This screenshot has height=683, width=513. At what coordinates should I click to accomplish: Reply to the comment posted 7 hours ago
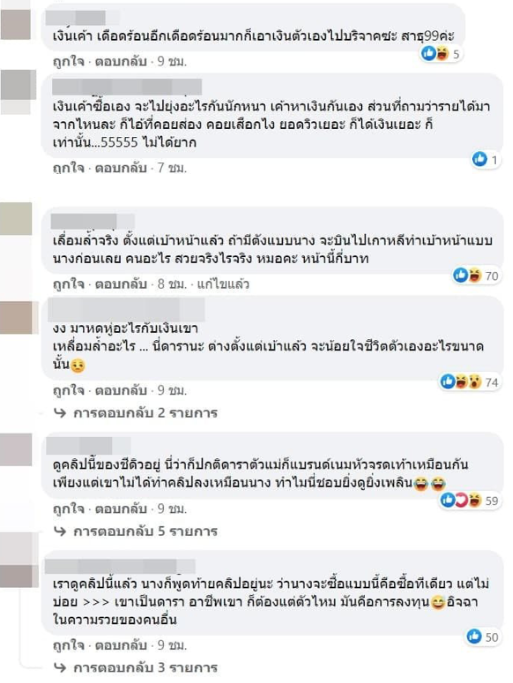coord(121,168)
